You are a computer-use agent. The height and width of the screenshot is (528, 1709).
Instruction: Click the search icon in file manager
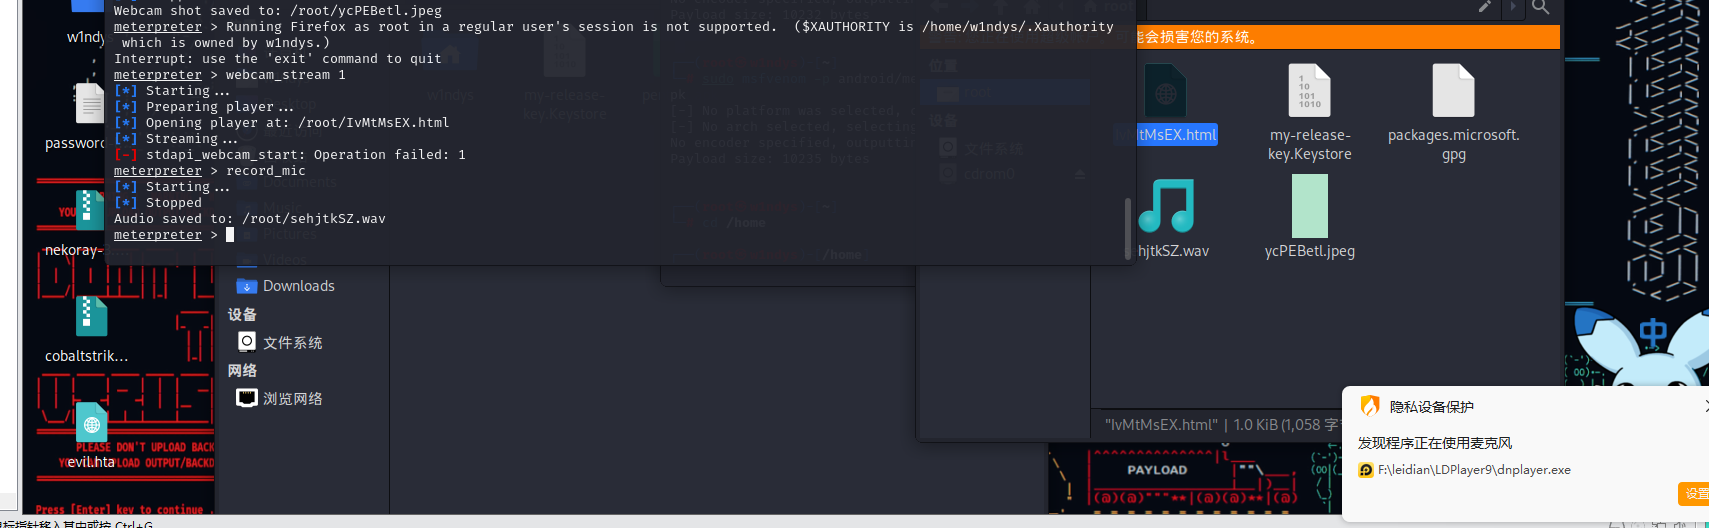pyautogui.click(x=1540, y=8)
